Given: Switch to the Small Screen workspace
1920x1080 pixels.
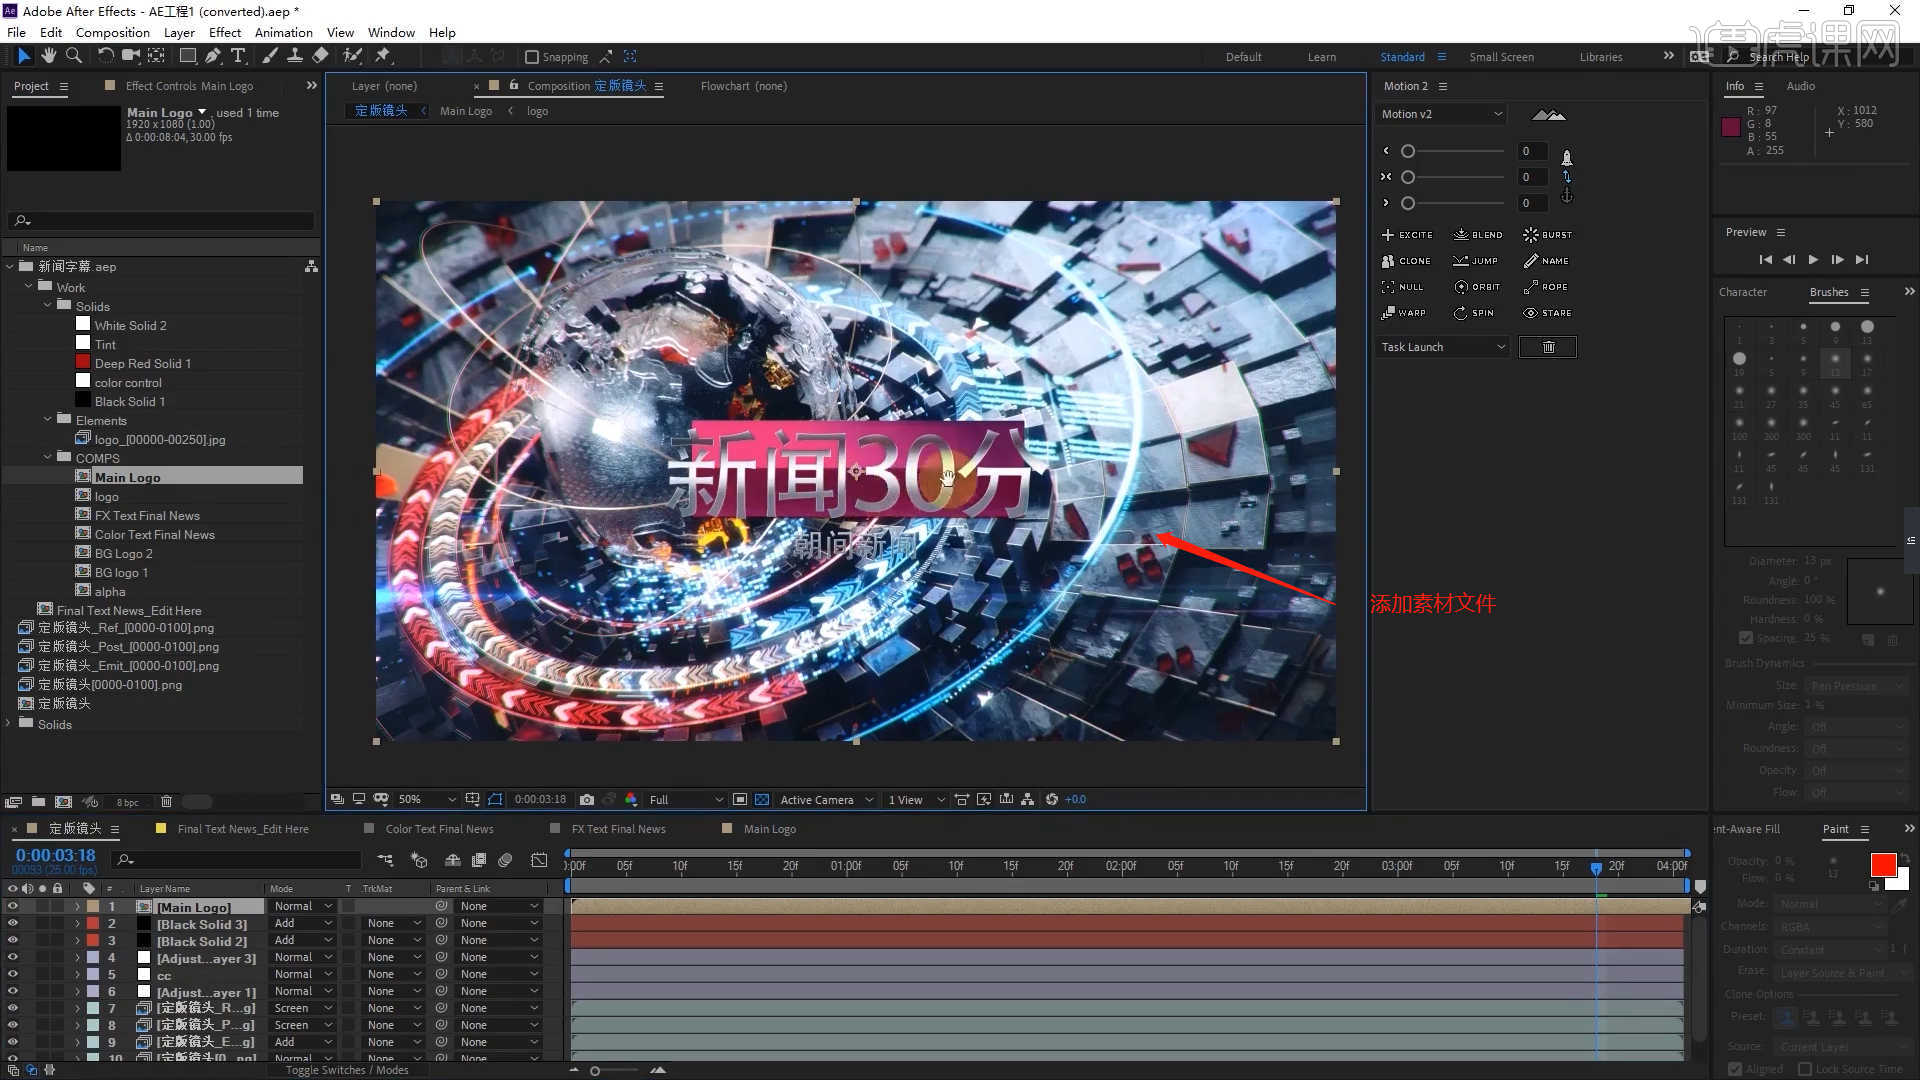Looking at the screenshot, I should coord(1501,57).
